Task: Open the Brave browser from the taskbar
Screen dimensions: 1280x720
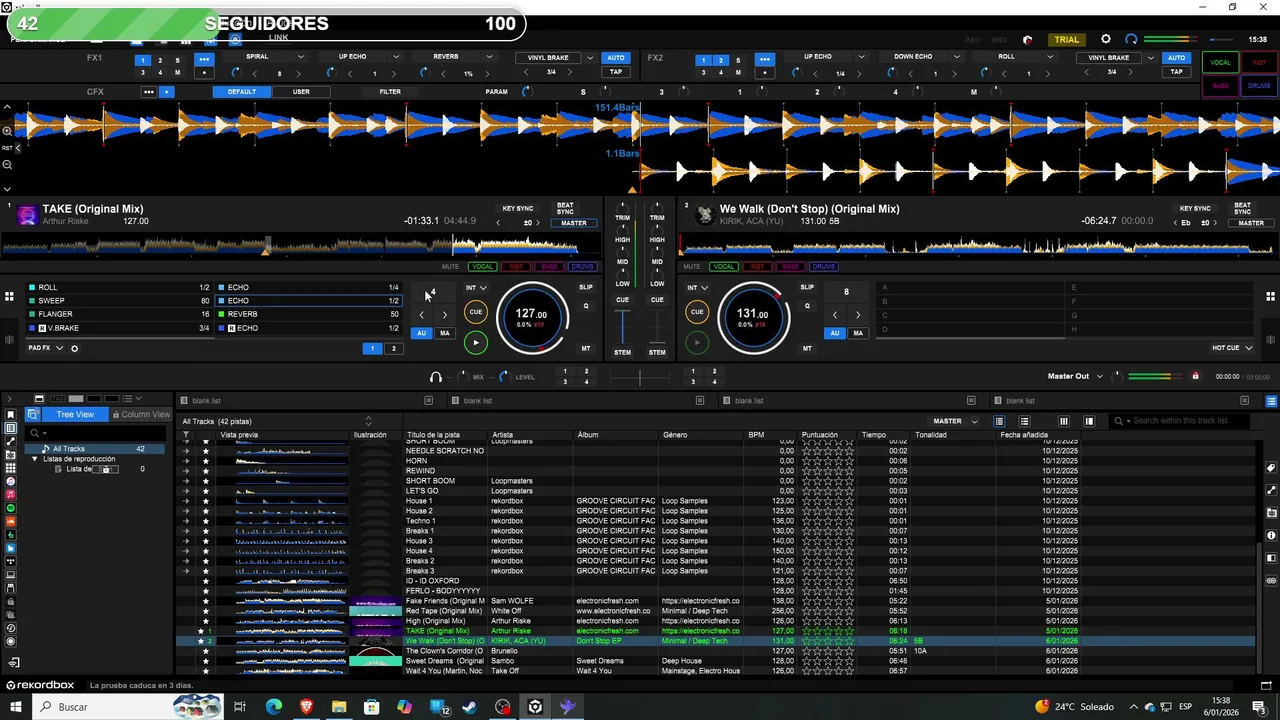Action: click(x=306, y=707)
